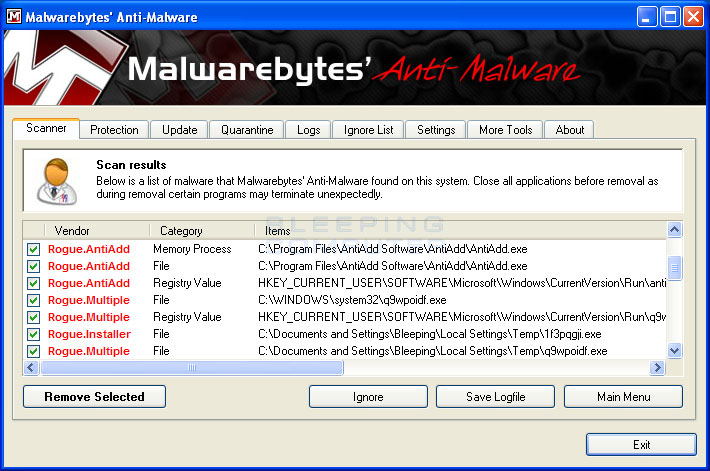Click the Remove Selected button
The width and height of the screenshot is (710, 471).
tap(94, 397)
